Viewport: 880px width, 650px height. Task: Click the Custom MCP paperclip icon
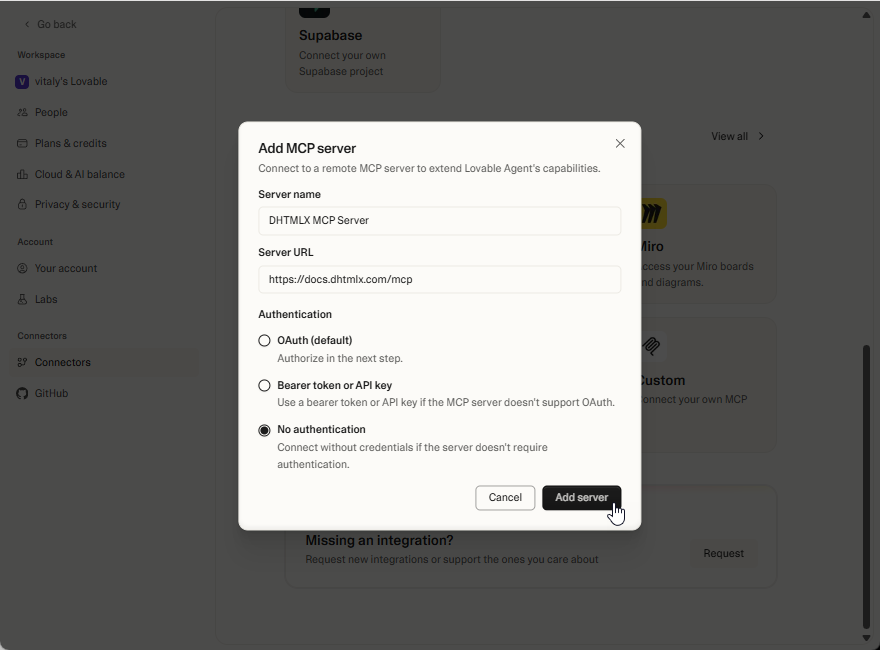point(651,346)
